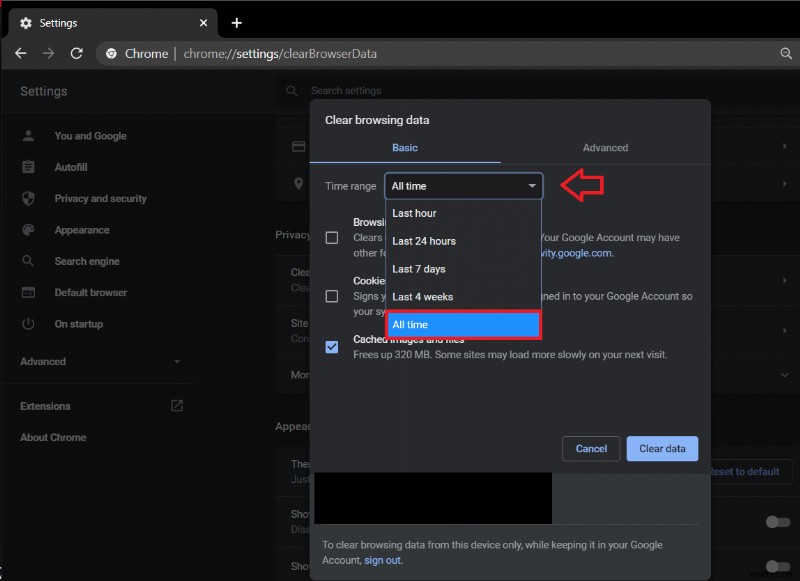Viewport: 800px width, 581px height.
Task: Click the browser back arrow
Action: (x=20, y=53)
